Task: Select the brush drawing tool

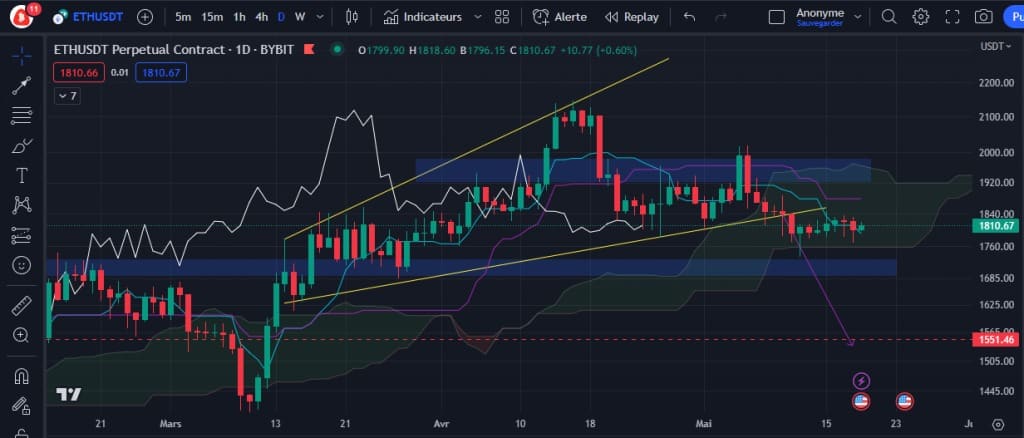Action: pos(22,146)
